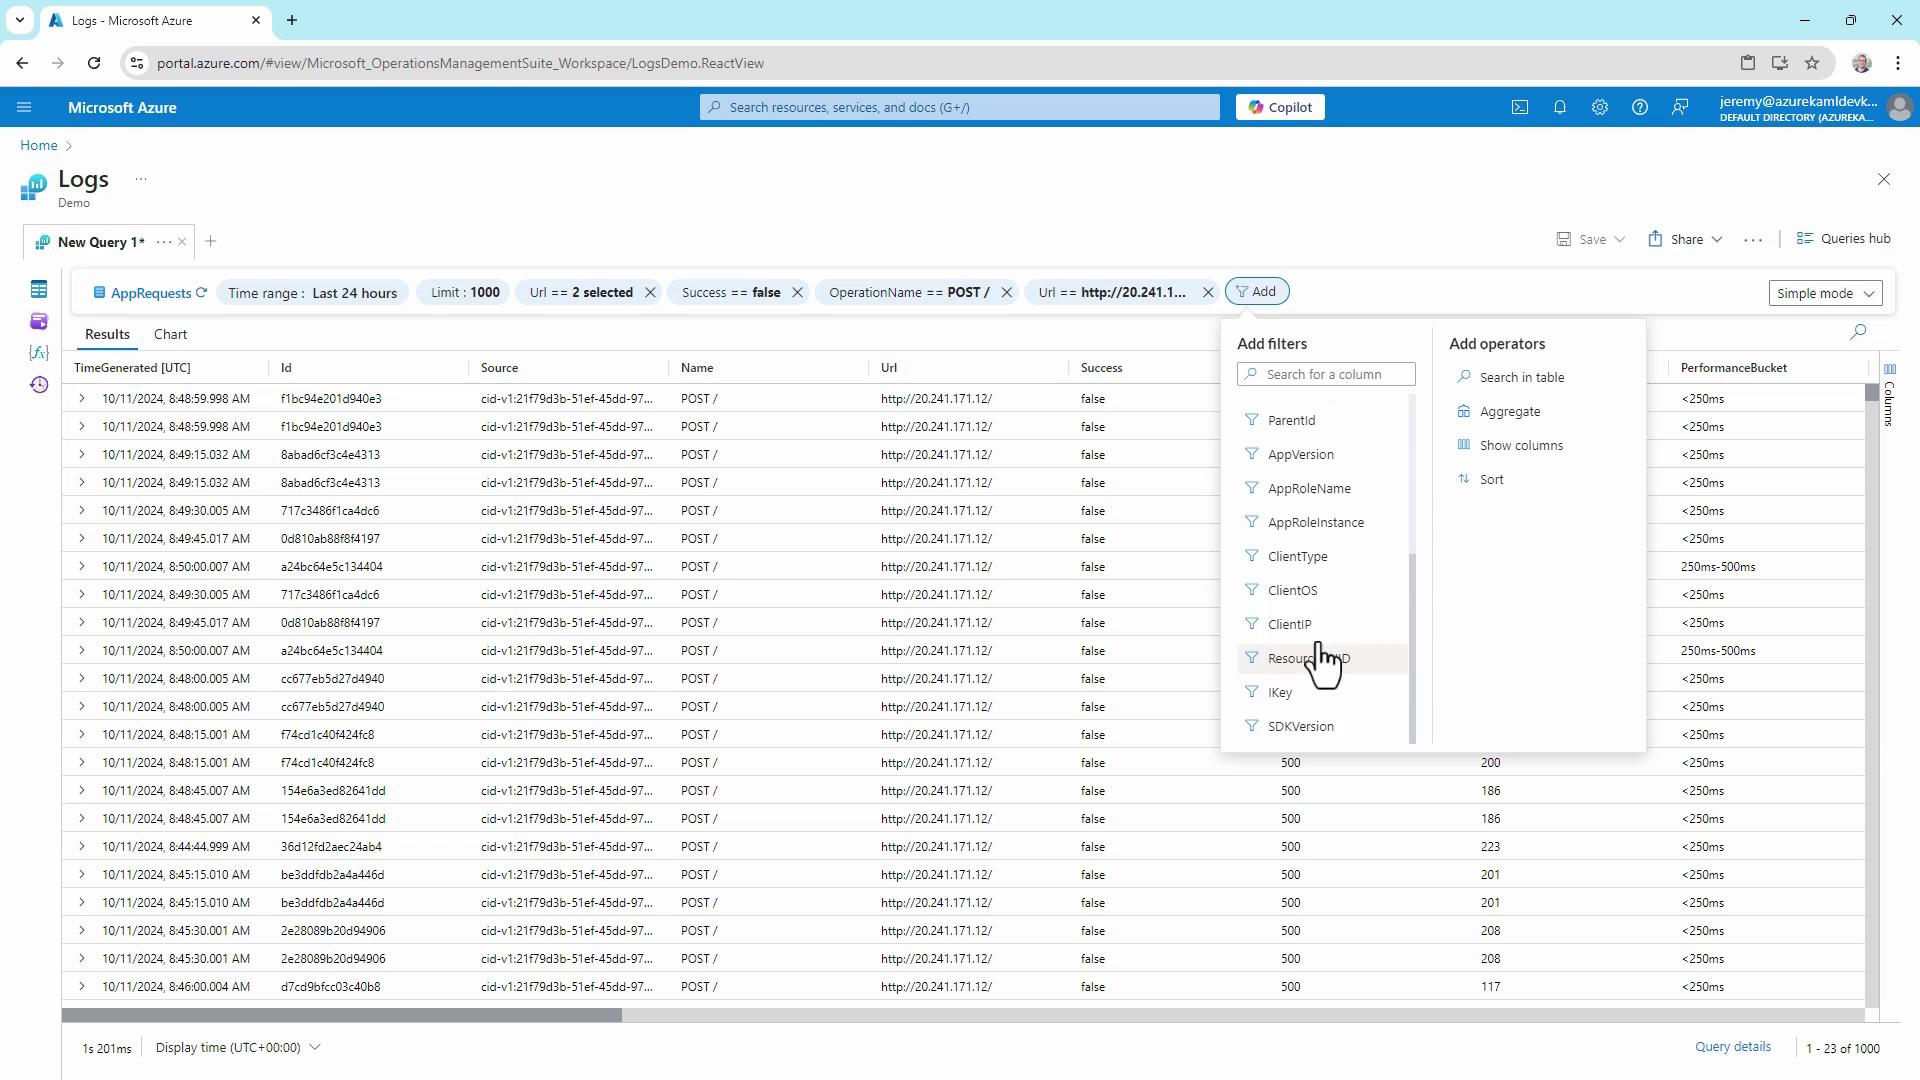Edit the Limit: 1000 pill
1920x1080 pixels.
(465, 293)
